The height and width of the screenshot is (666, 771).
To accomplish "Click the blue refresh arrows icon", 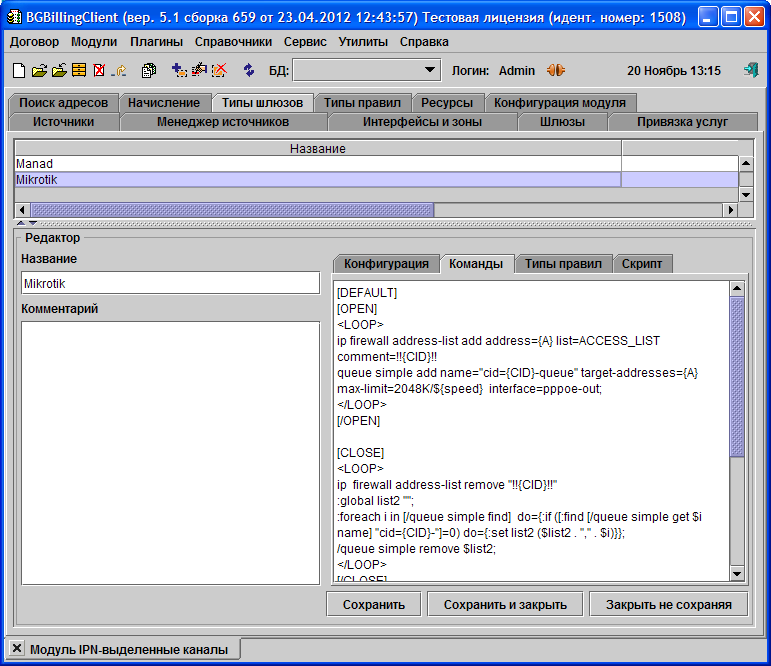I will [249, 70].
